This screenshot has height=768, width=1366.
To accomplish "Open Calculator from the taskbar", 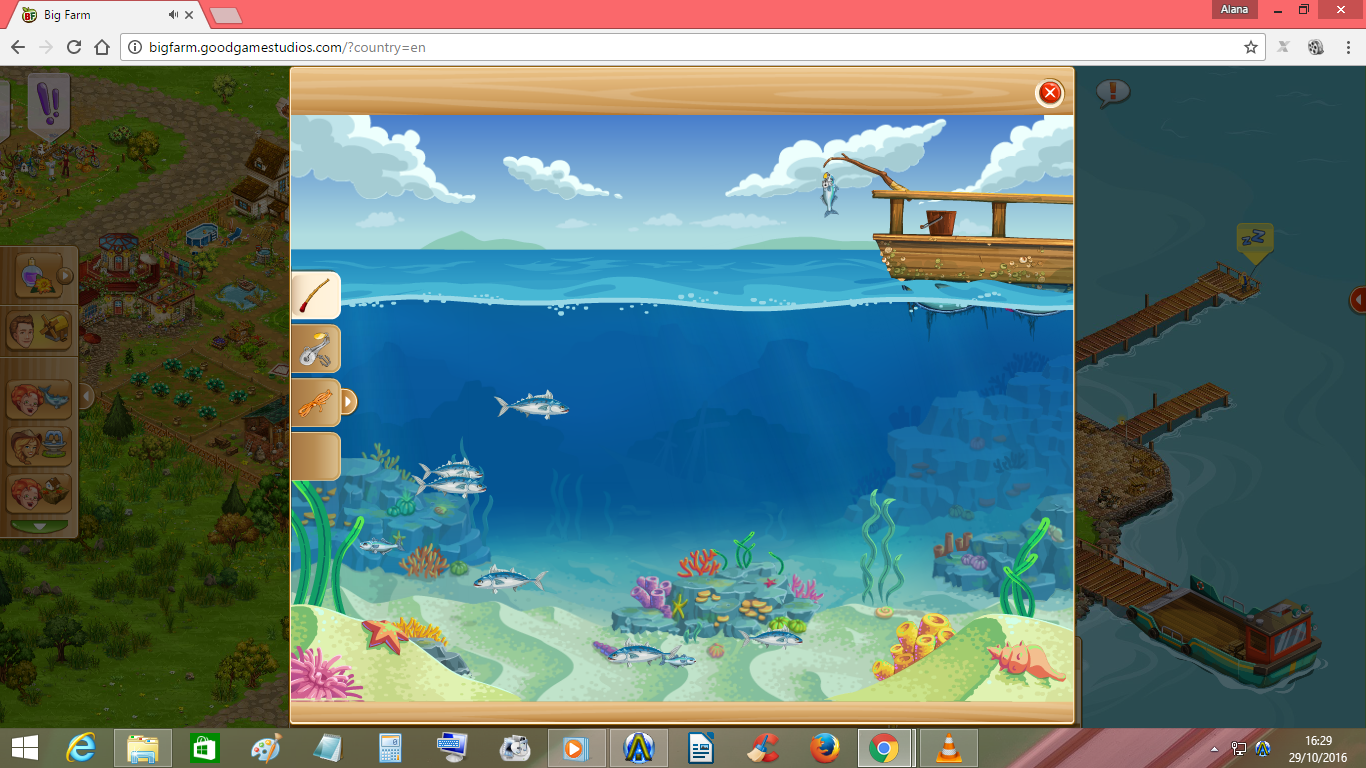I will coord(390,748).
